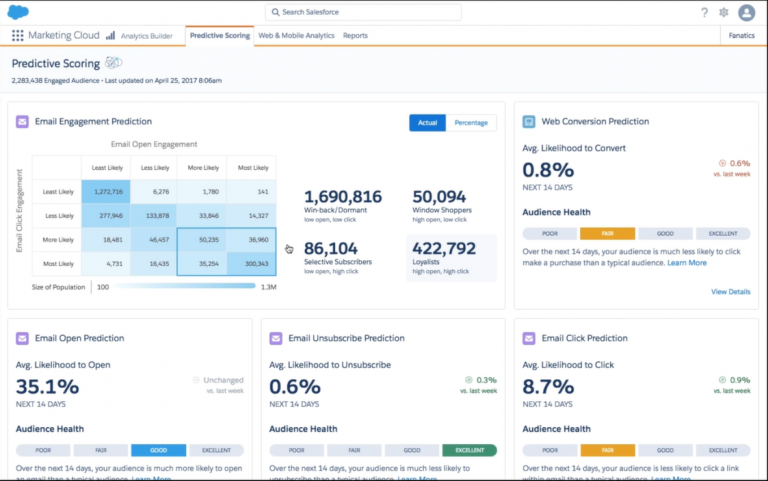
Task: Click the Salesforce cloud logo
Action: (18, 12)
